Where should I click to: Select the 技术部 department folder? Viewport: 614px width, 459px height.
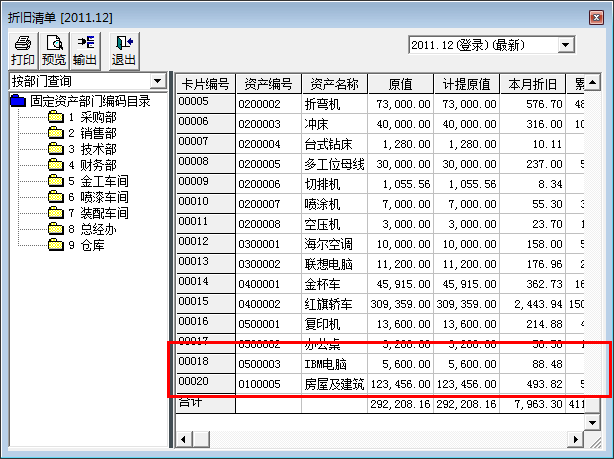pos(82,149)
